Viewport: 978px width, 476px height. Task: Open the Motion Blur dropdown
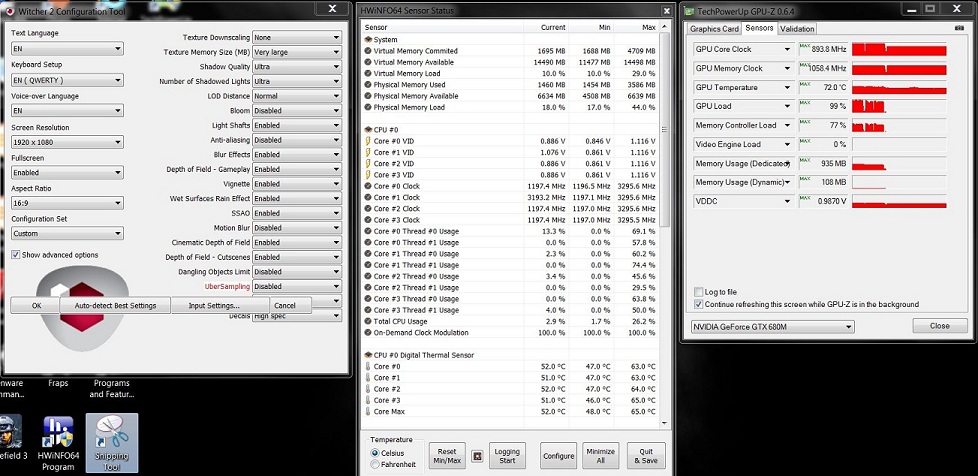tap(297, 228)
